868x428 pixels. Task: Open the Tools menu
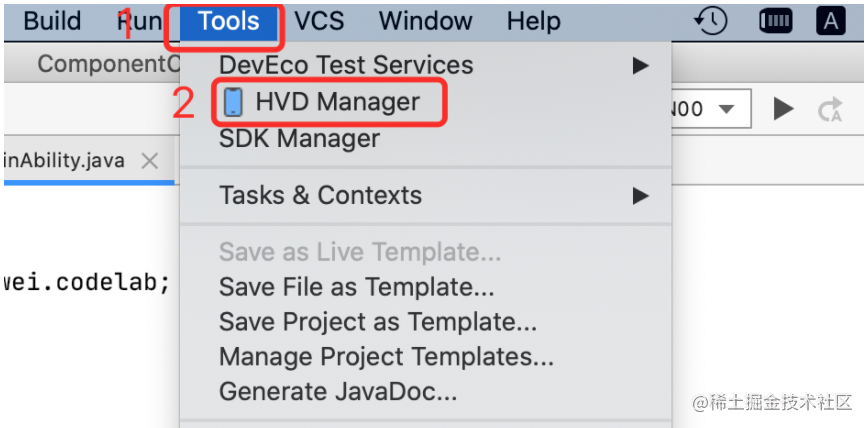[228, 21]
